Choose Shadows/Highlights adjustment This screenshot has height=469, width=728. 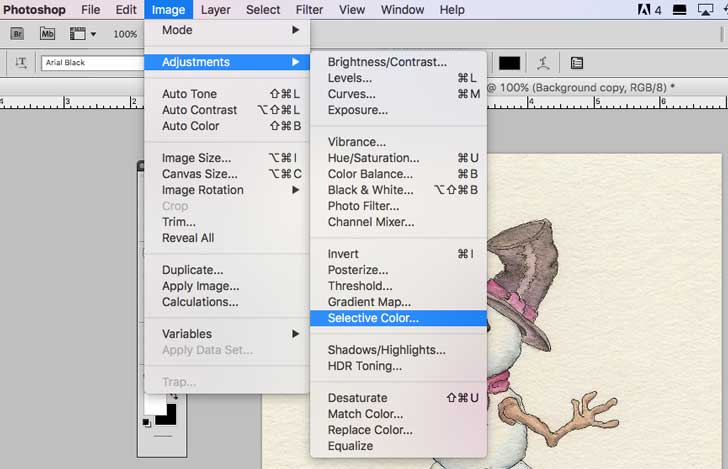(398, 350)
